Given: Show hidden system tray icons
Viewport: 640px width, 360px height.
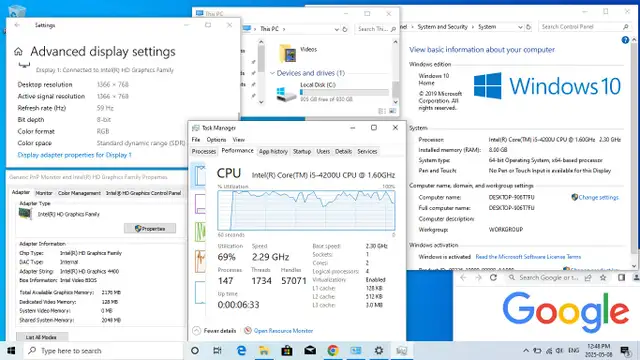Looking at the screenshot, I should pyautogui.click(x=526, y=351).
